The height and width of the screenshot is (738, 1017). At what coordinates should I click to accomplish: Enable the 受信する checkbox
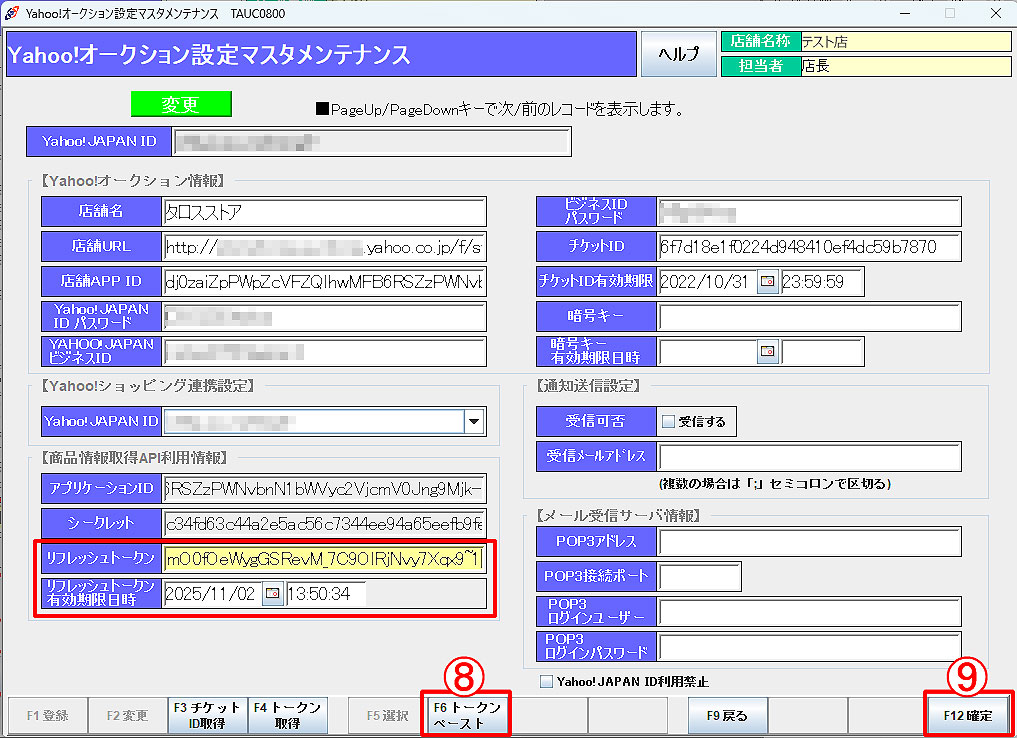click(x=669, y=422)
